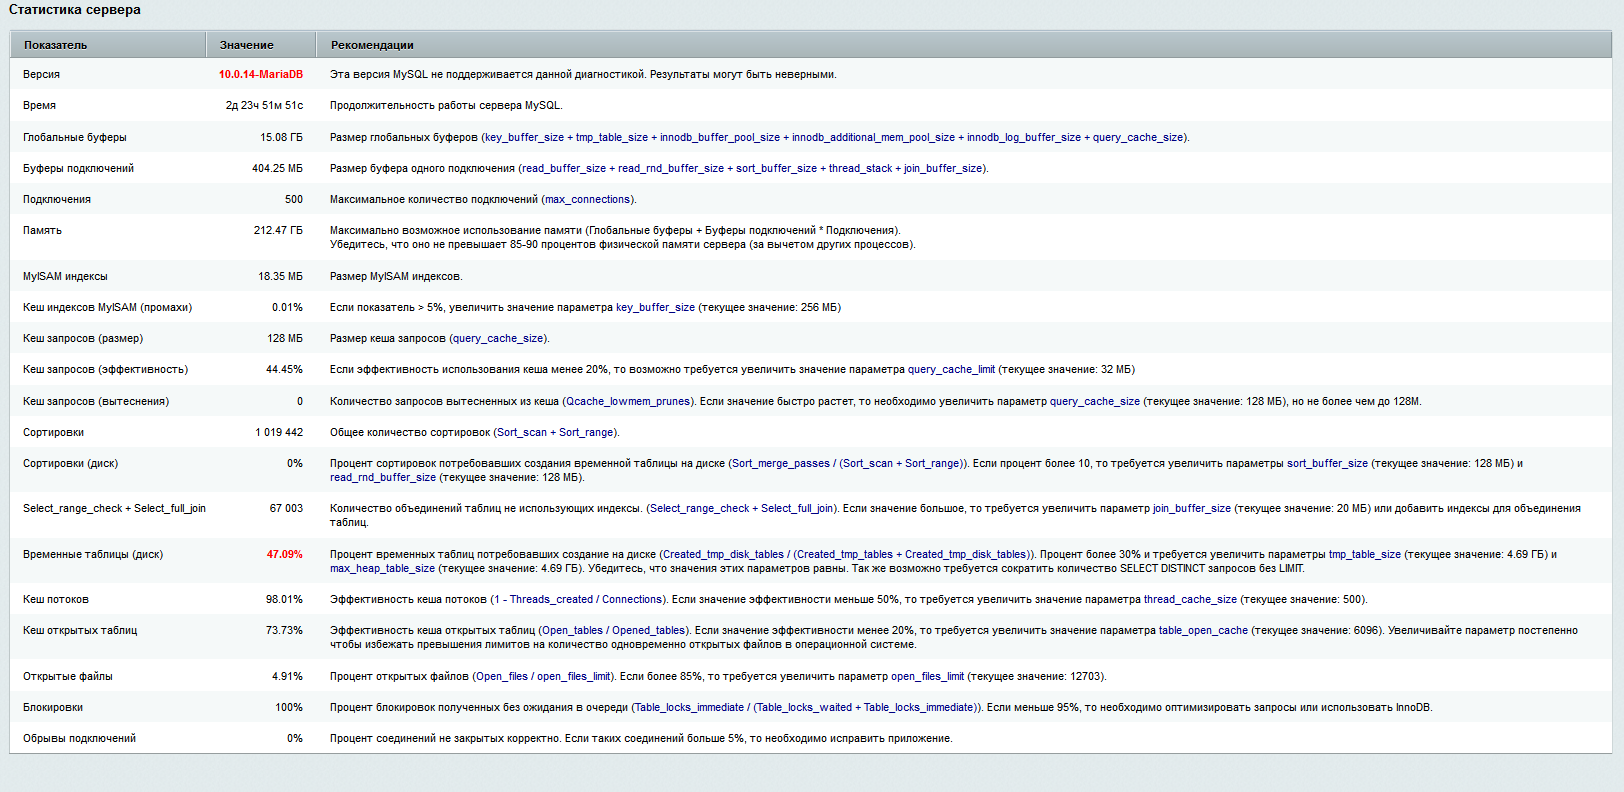Click the 73.73% open tables cache value
Image resolution: width=1624 pixels, height=792 pixels.
284,630
